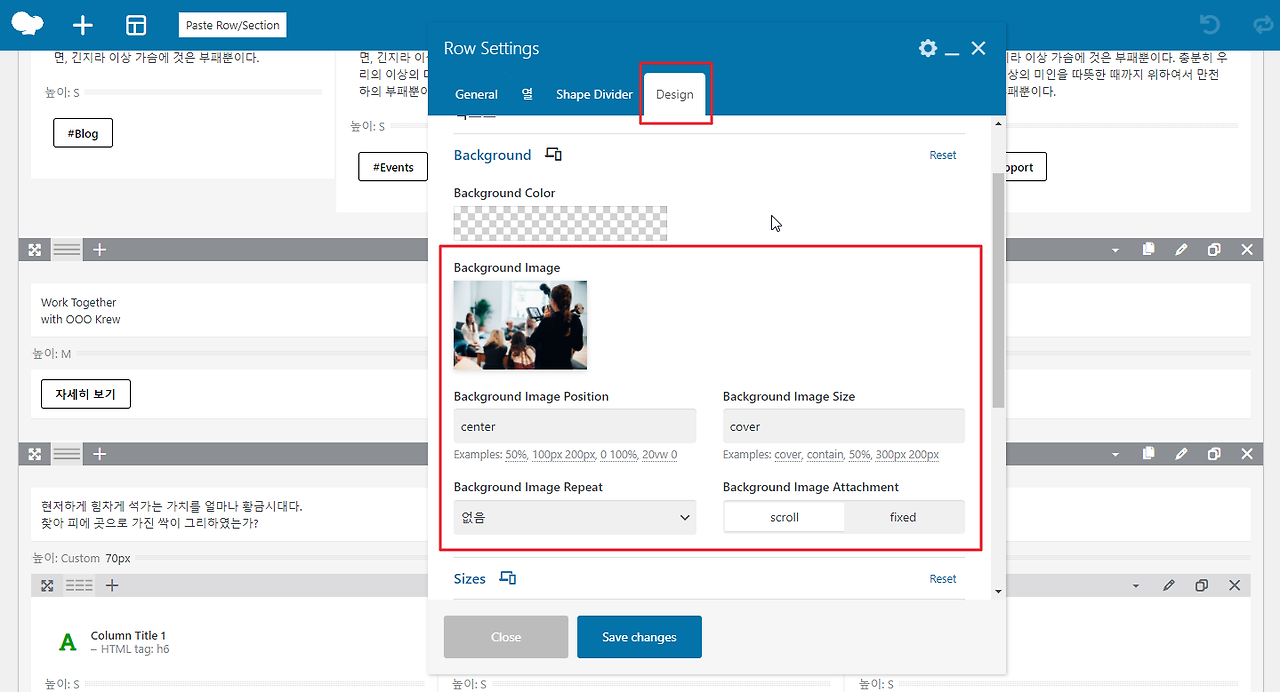Delete the Work Together row with its X
1280x692 pixels.
point(1247,250)
